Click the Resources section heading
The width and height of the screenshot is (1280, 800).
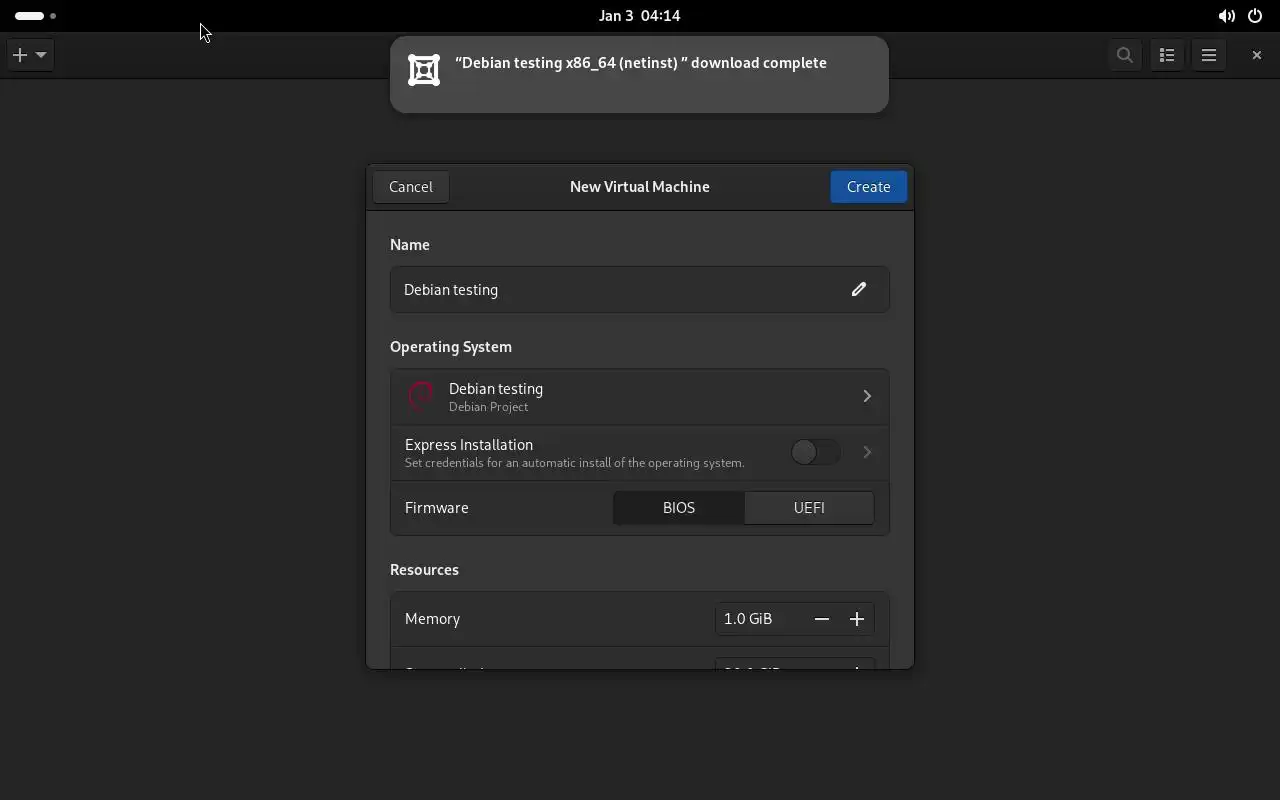424,570
